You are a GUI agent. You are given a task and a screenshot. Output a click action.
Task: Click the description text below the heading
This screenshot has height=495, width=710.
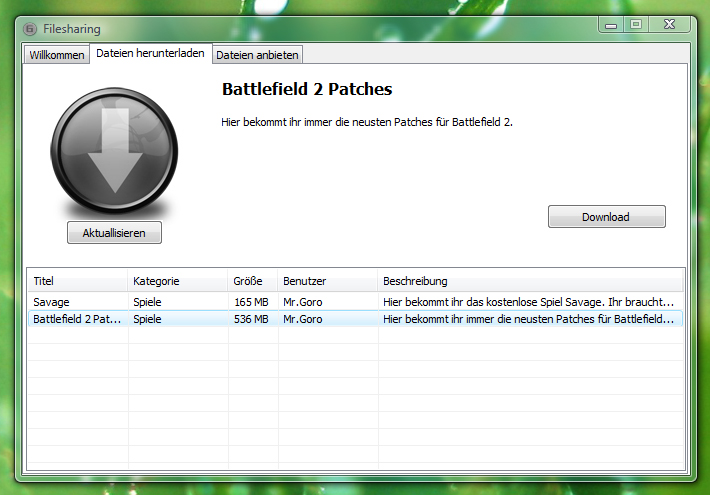coord(367,122)
